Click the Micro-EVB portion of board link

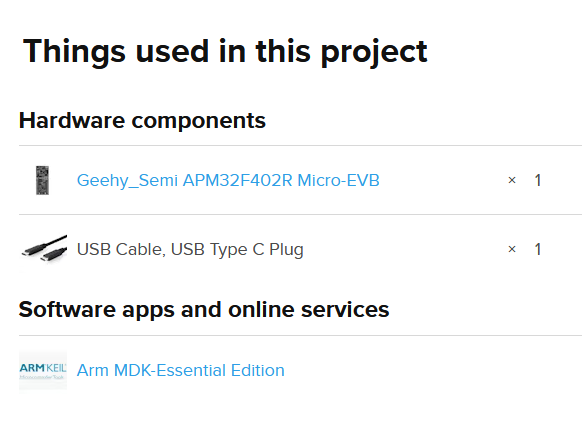[338, 180]
